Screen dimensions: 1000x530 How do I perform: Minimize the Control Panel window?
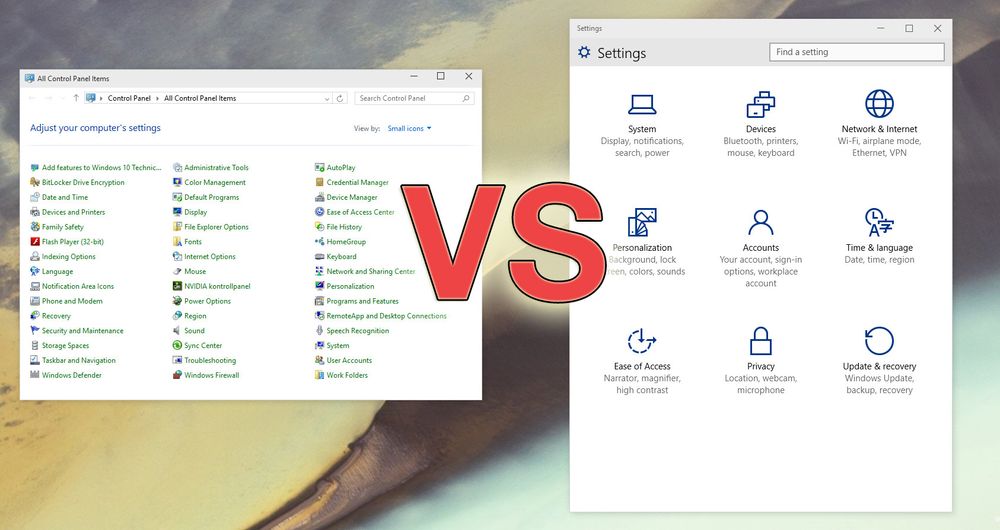(x=414, y=76)
